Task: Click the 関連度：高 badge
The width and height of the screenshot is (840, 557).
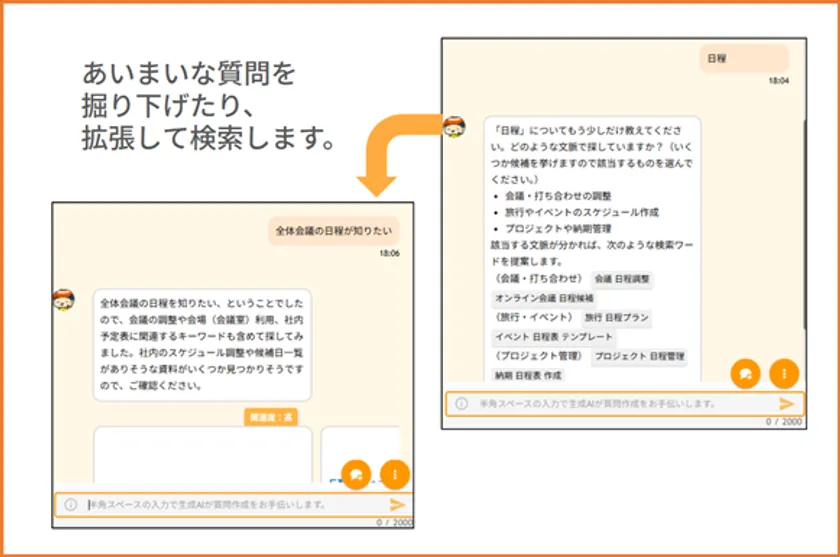Action: coord(271,417)
